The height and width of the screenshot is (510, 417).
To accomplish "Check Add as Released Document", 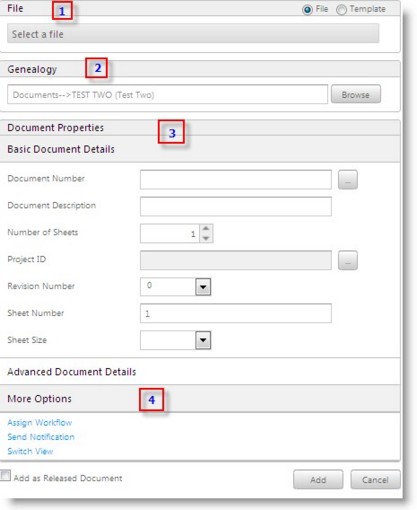I will (x=5, y=475).
